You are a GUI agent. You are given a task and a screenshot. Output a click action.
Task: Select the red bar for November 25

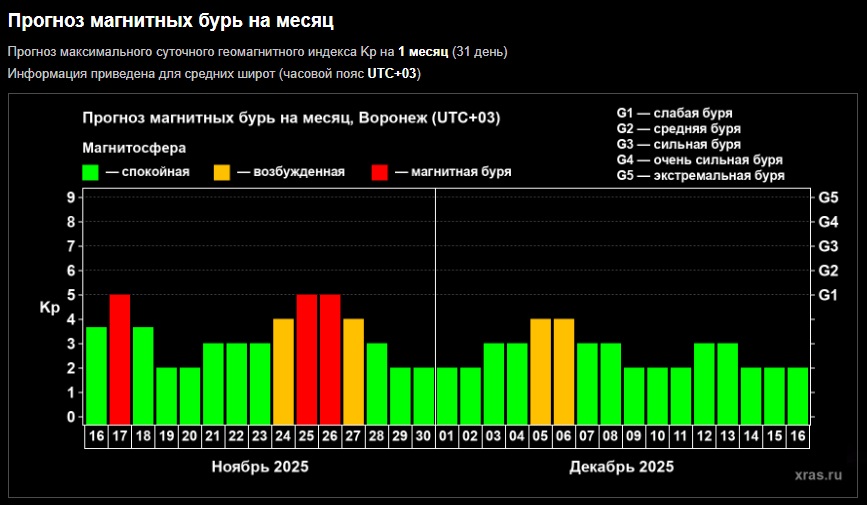coord(307,358)
